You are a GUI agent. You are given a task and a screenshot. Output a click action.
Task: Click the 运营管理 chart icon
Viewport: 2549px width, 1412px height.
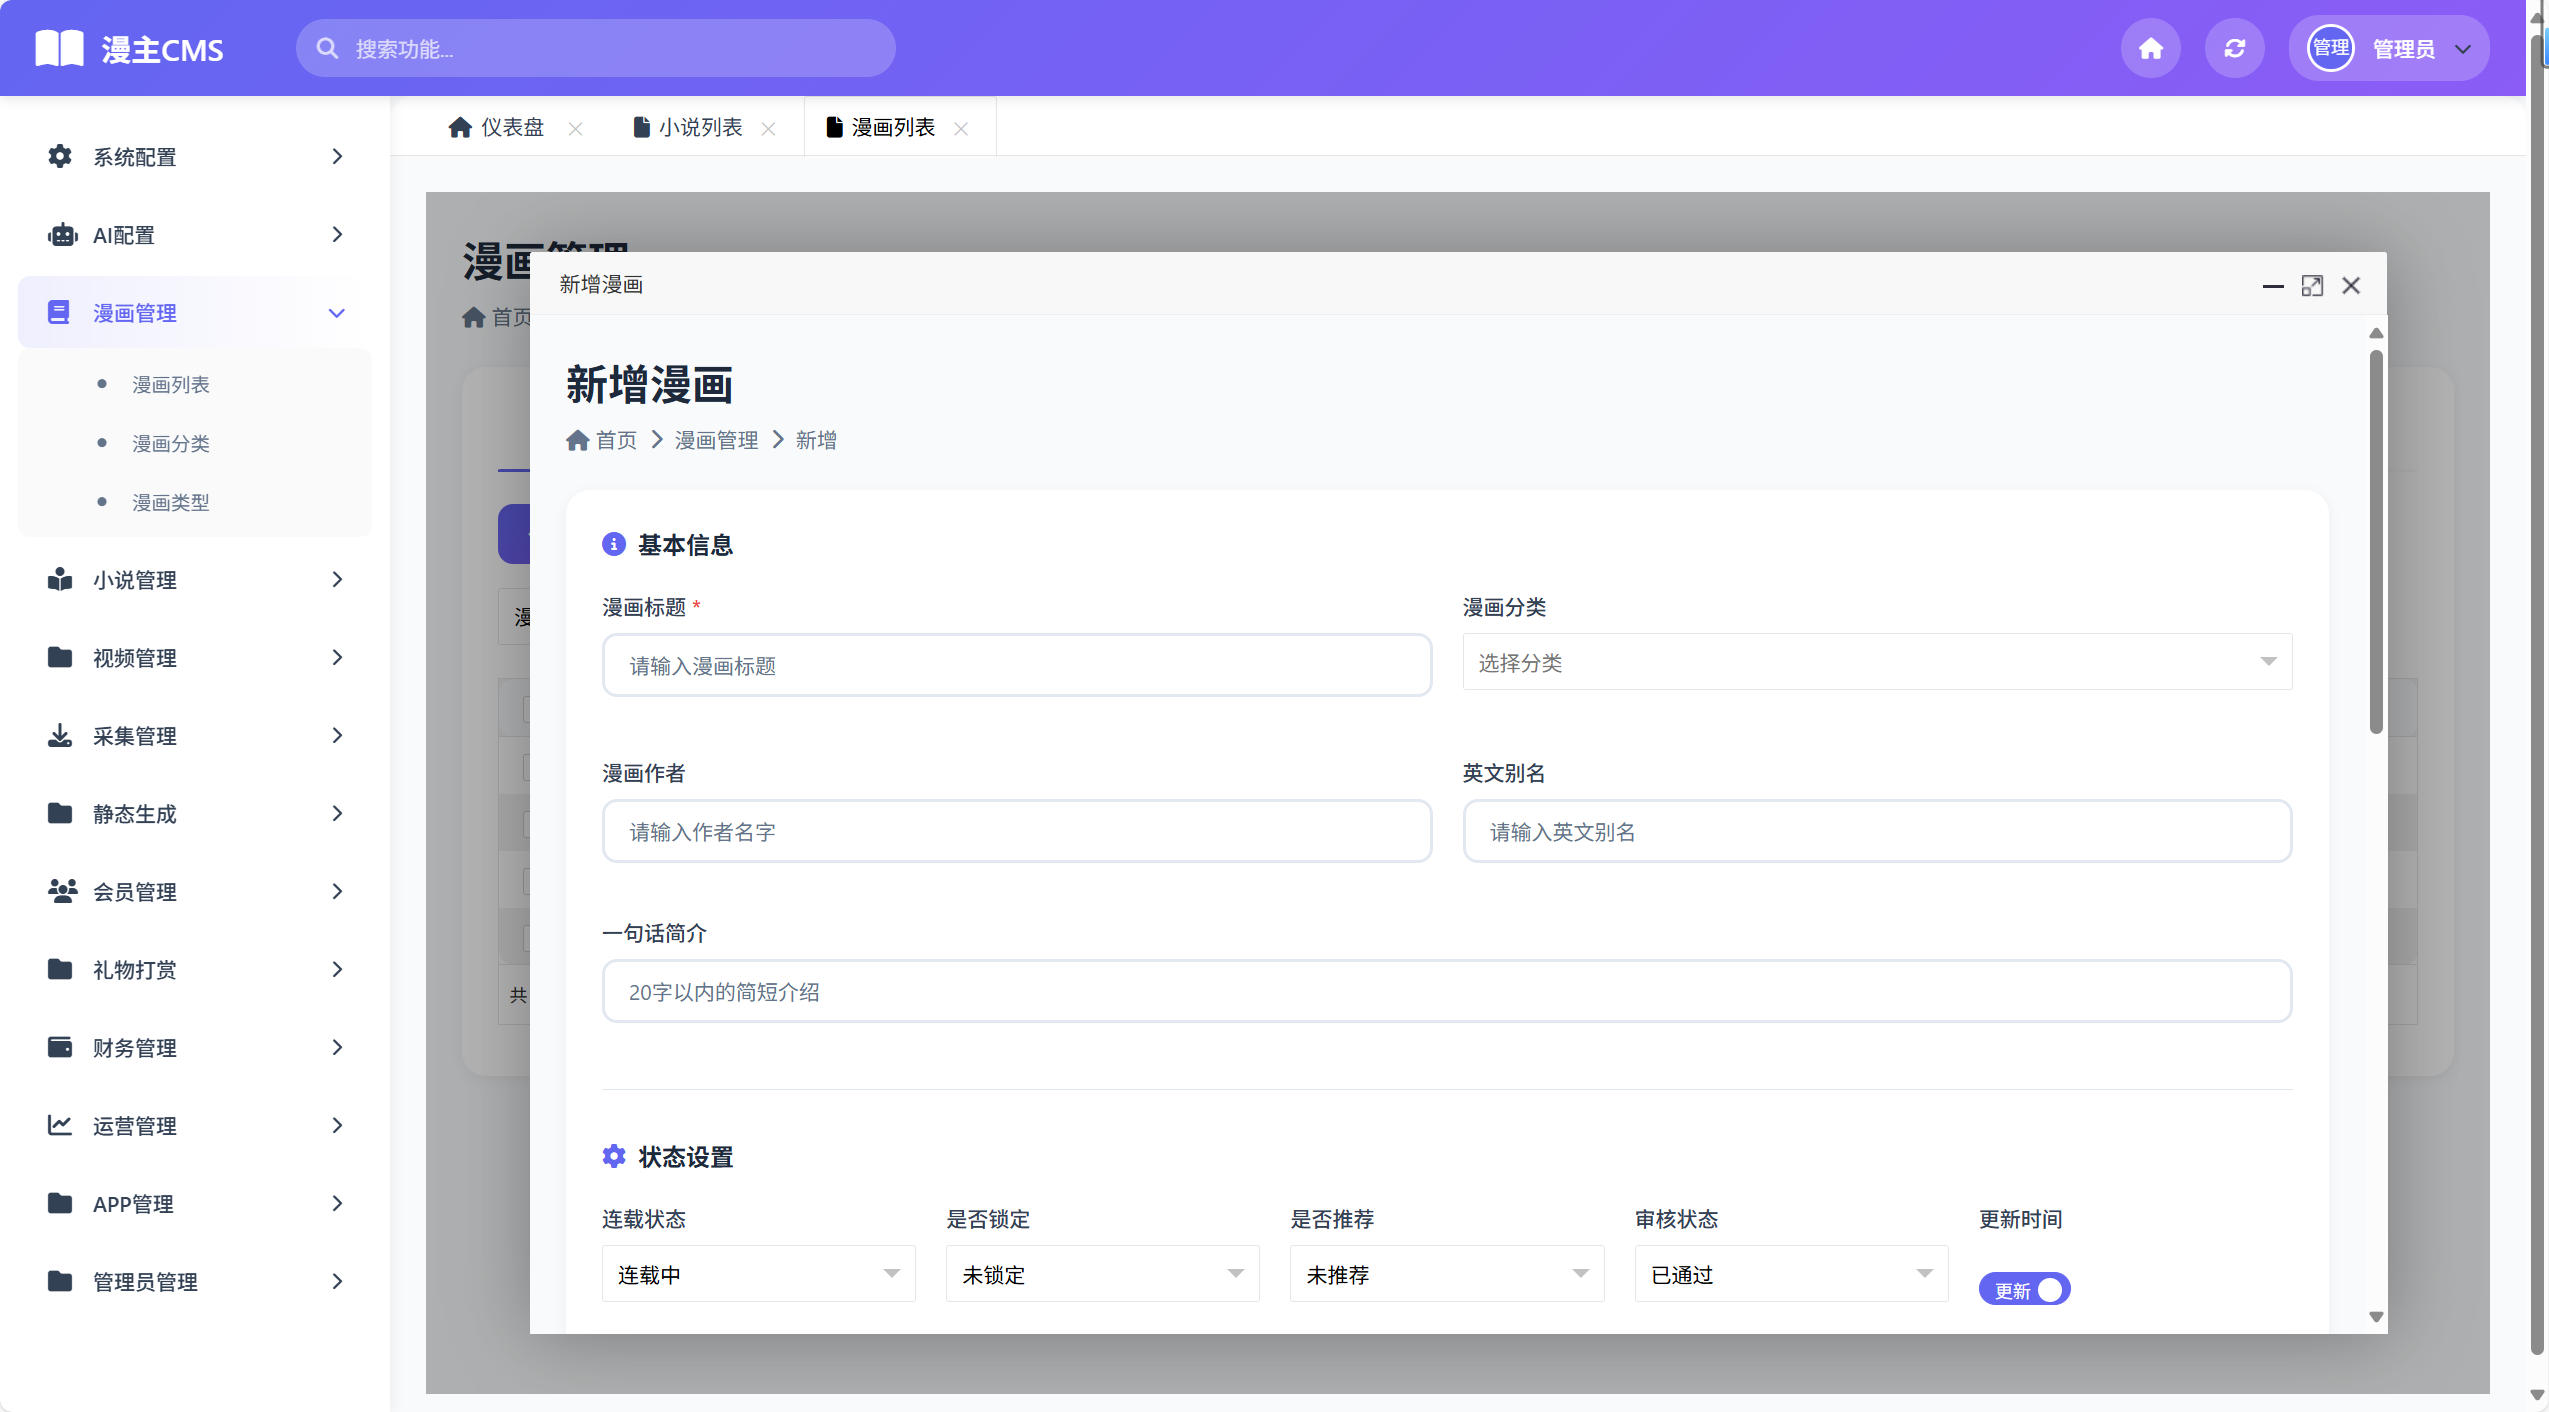(x=60, y=1125)
